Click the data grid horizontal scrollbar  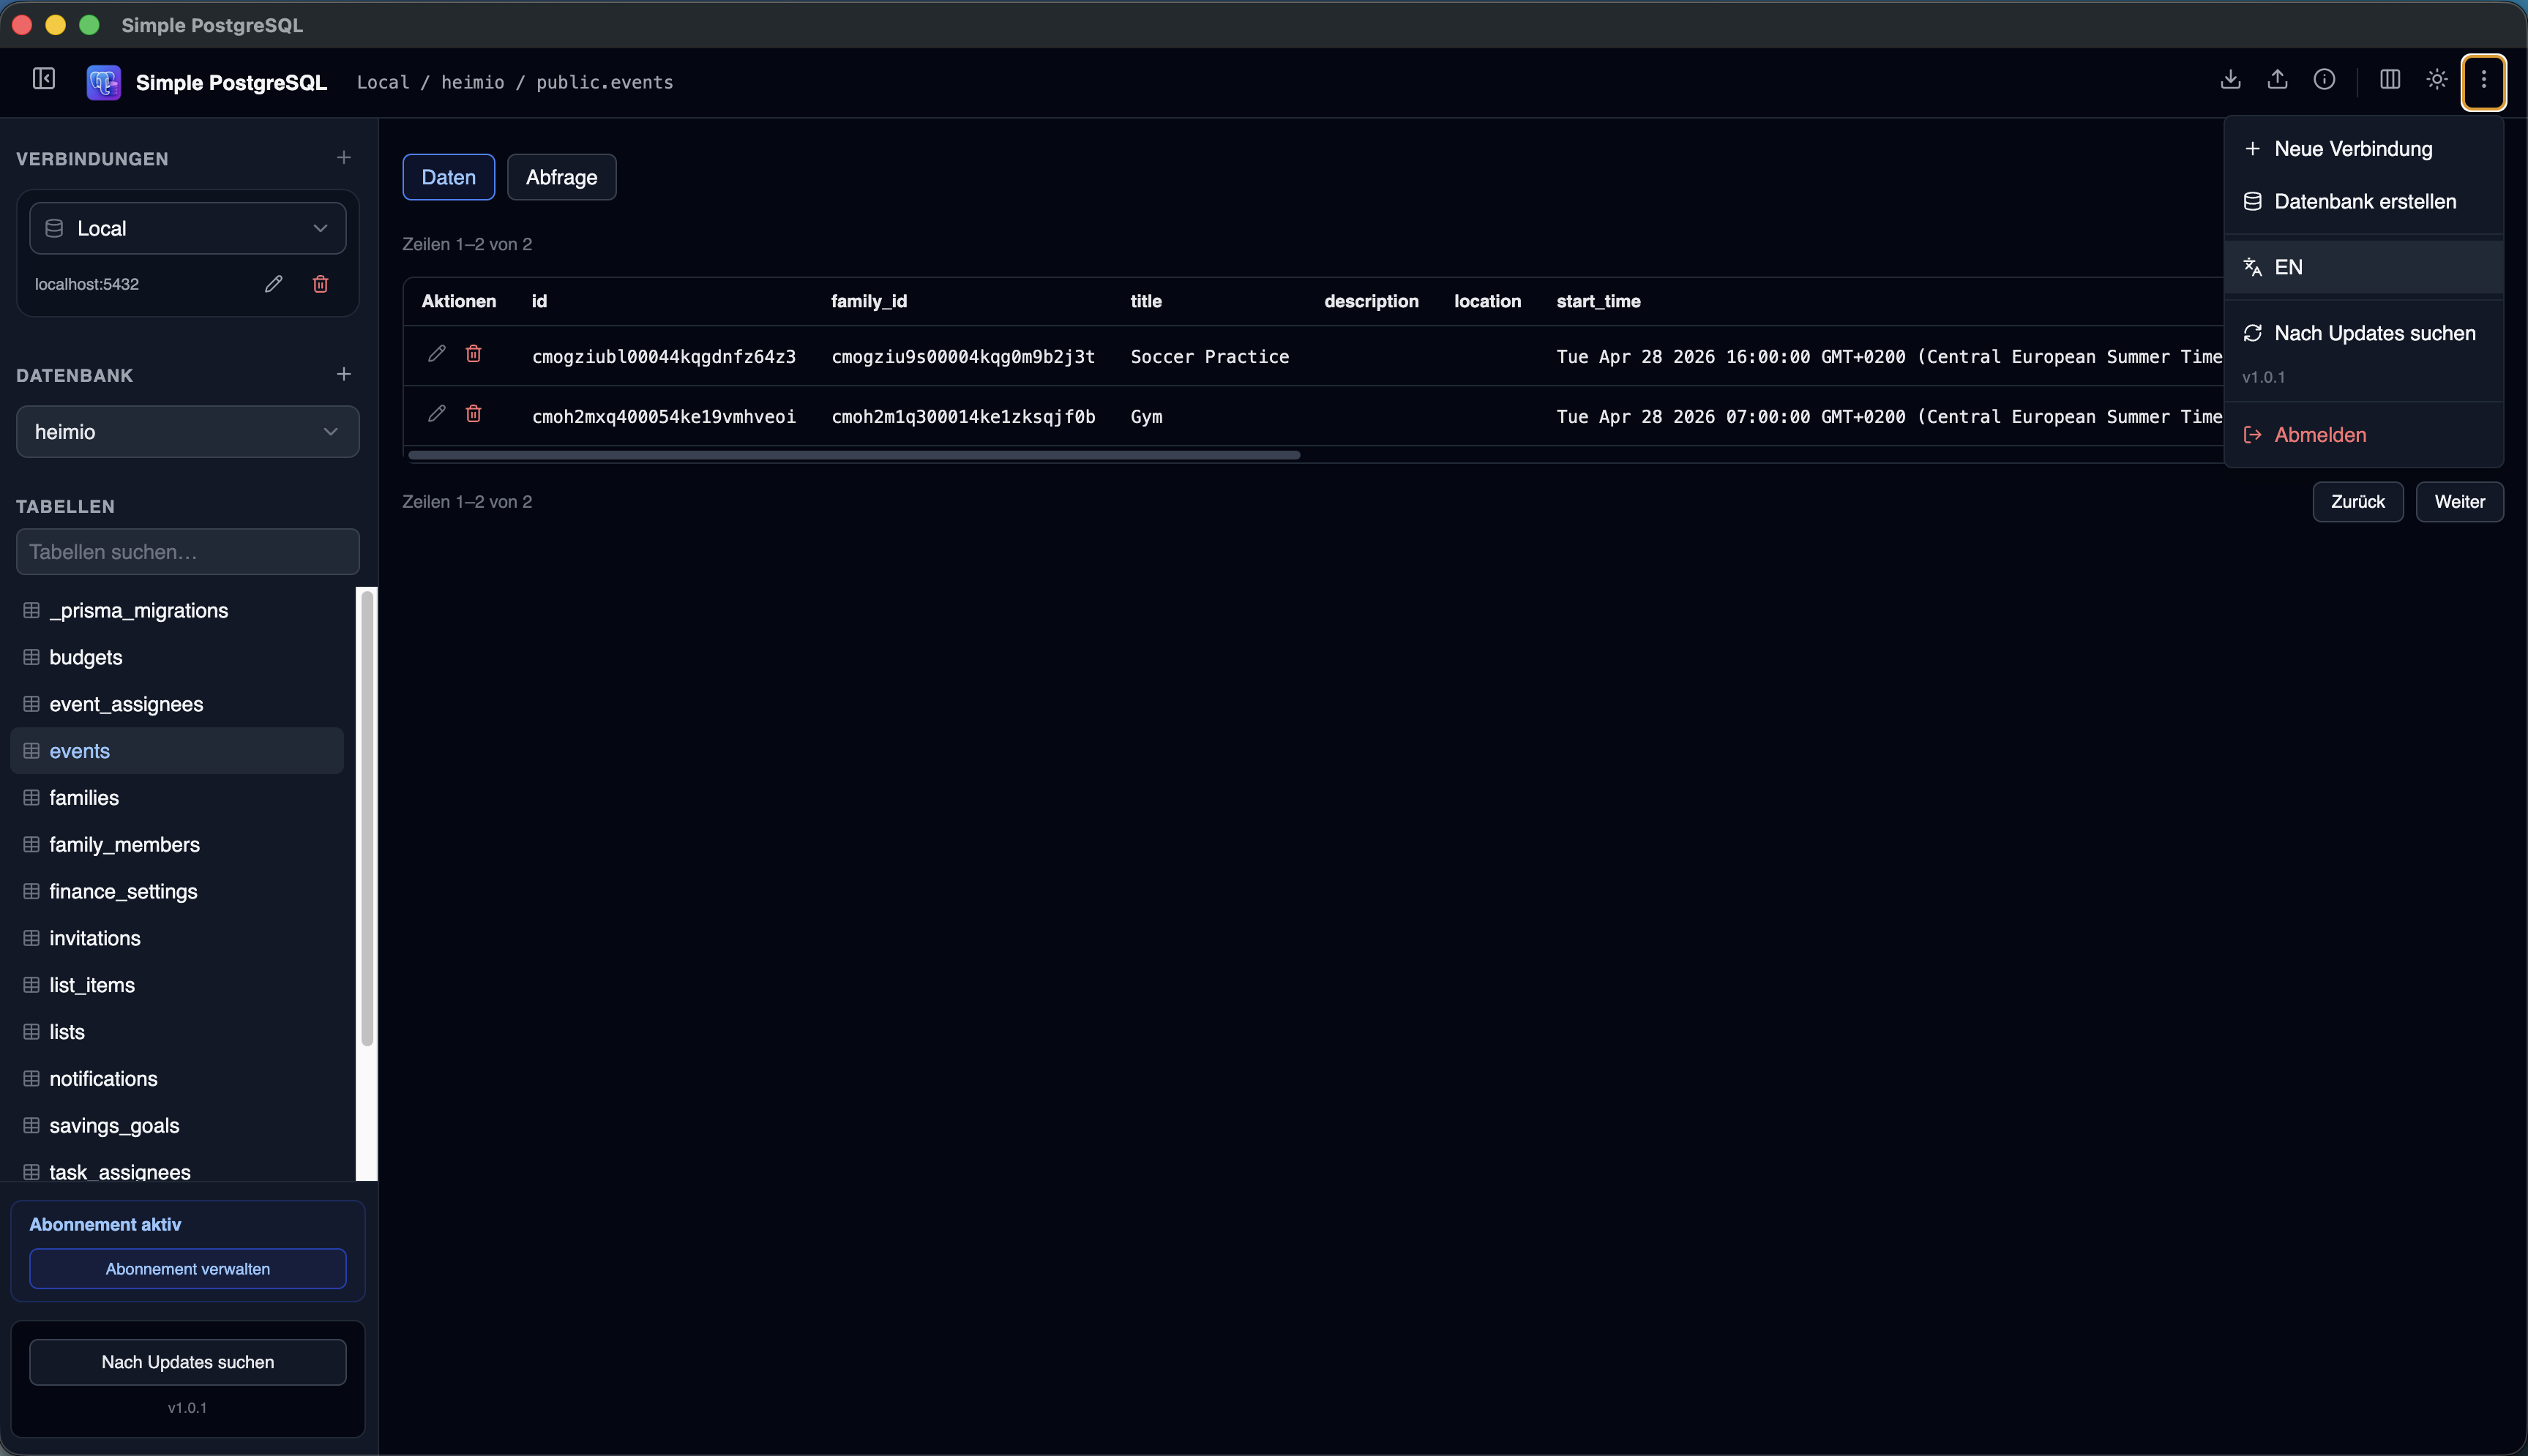click(x=854, y=455)
